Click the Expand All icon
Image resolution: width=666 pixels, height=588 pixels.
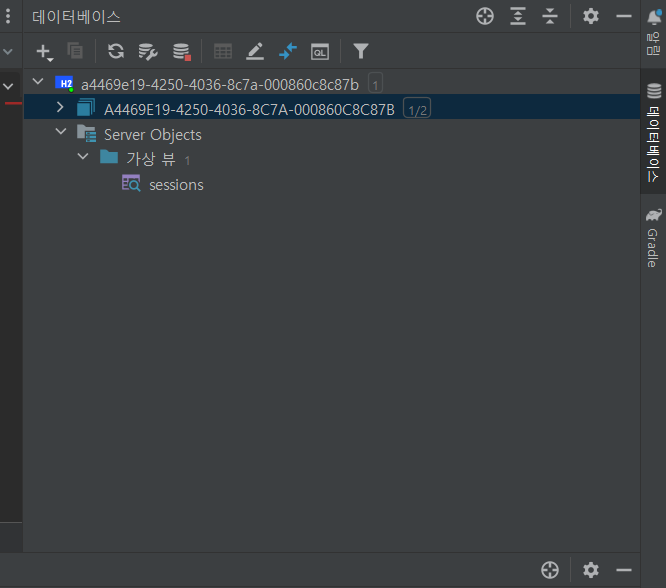click(518, 17)
